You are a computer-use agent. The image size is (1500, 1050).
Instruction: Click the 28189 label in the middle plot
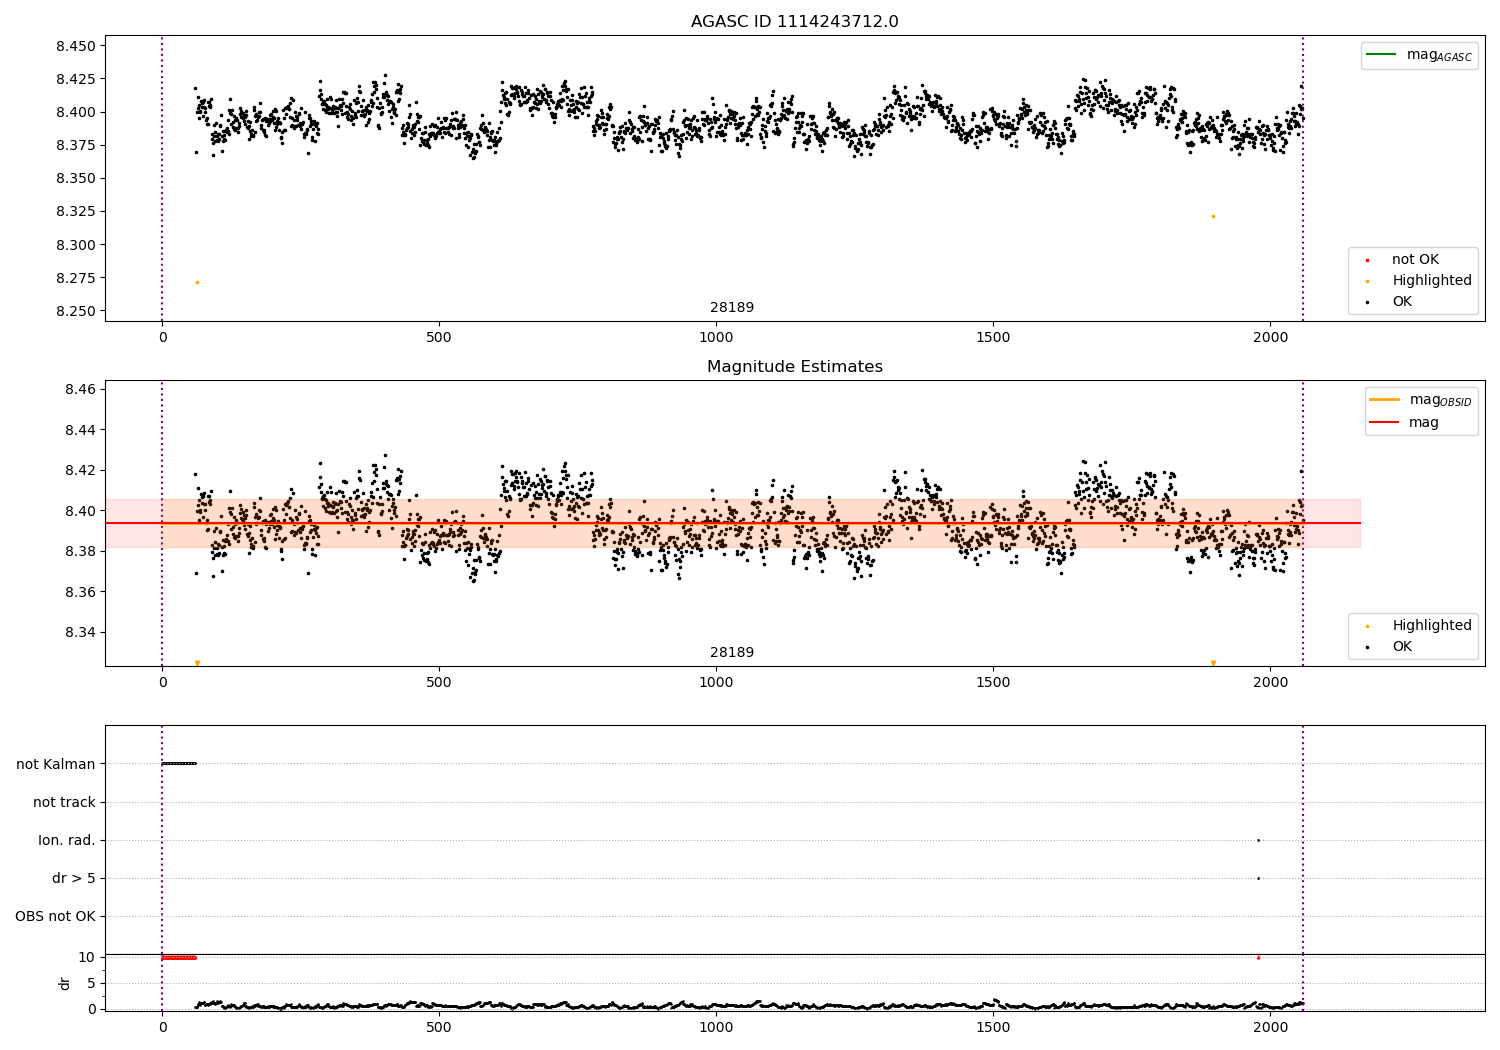point(732,653)
